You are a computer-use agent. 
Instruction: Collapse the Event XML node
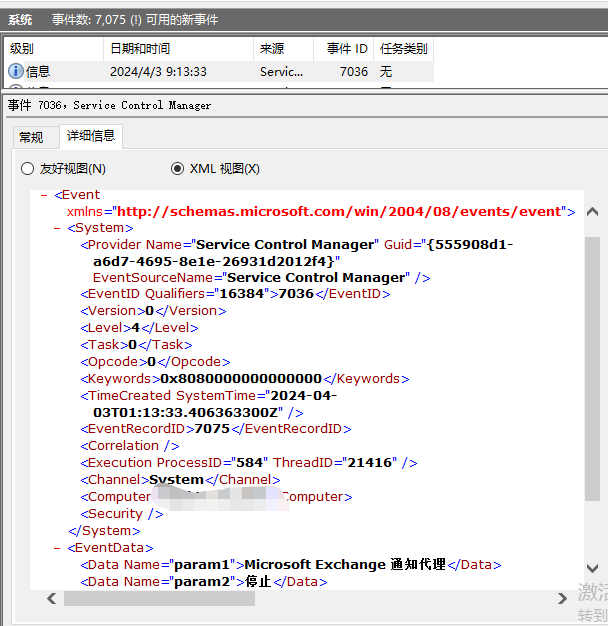click(x=44, y=195)
